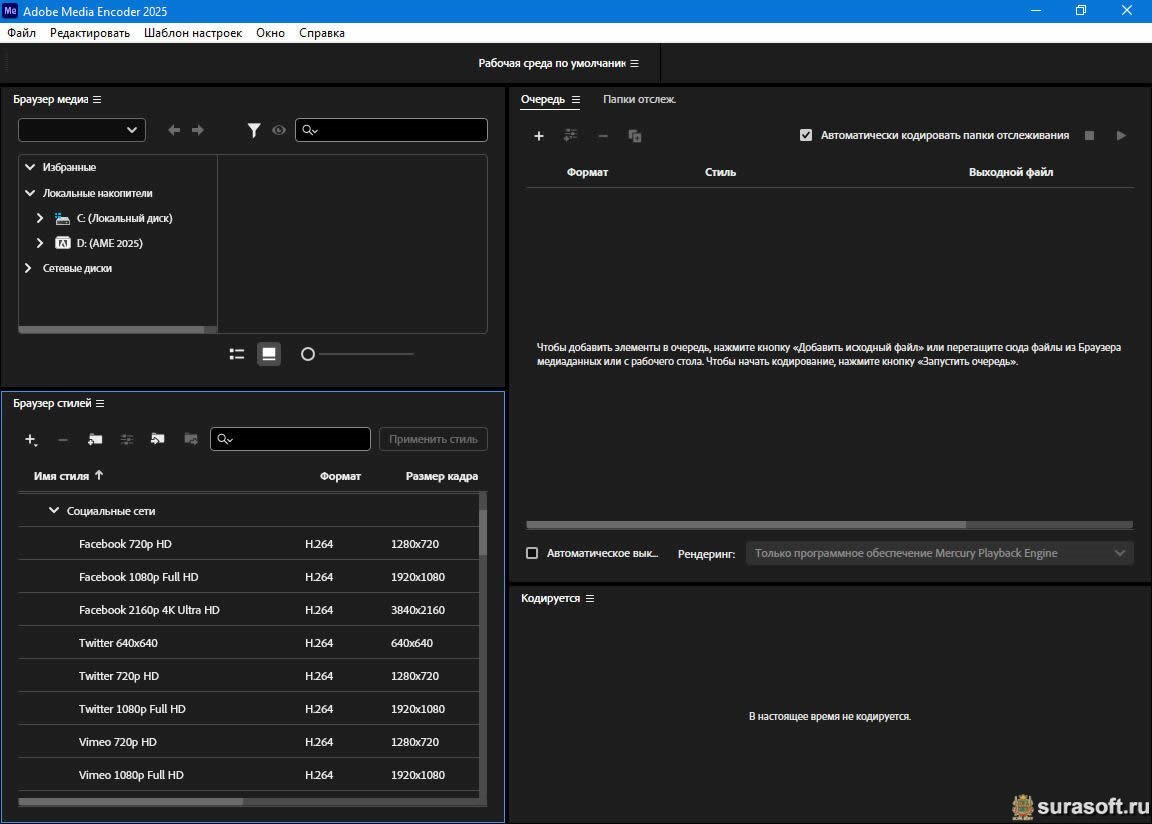This screenshot has height=824, width=1152.
Task: Open the workspace menu hamburger icon
Action: pos(635,63)
